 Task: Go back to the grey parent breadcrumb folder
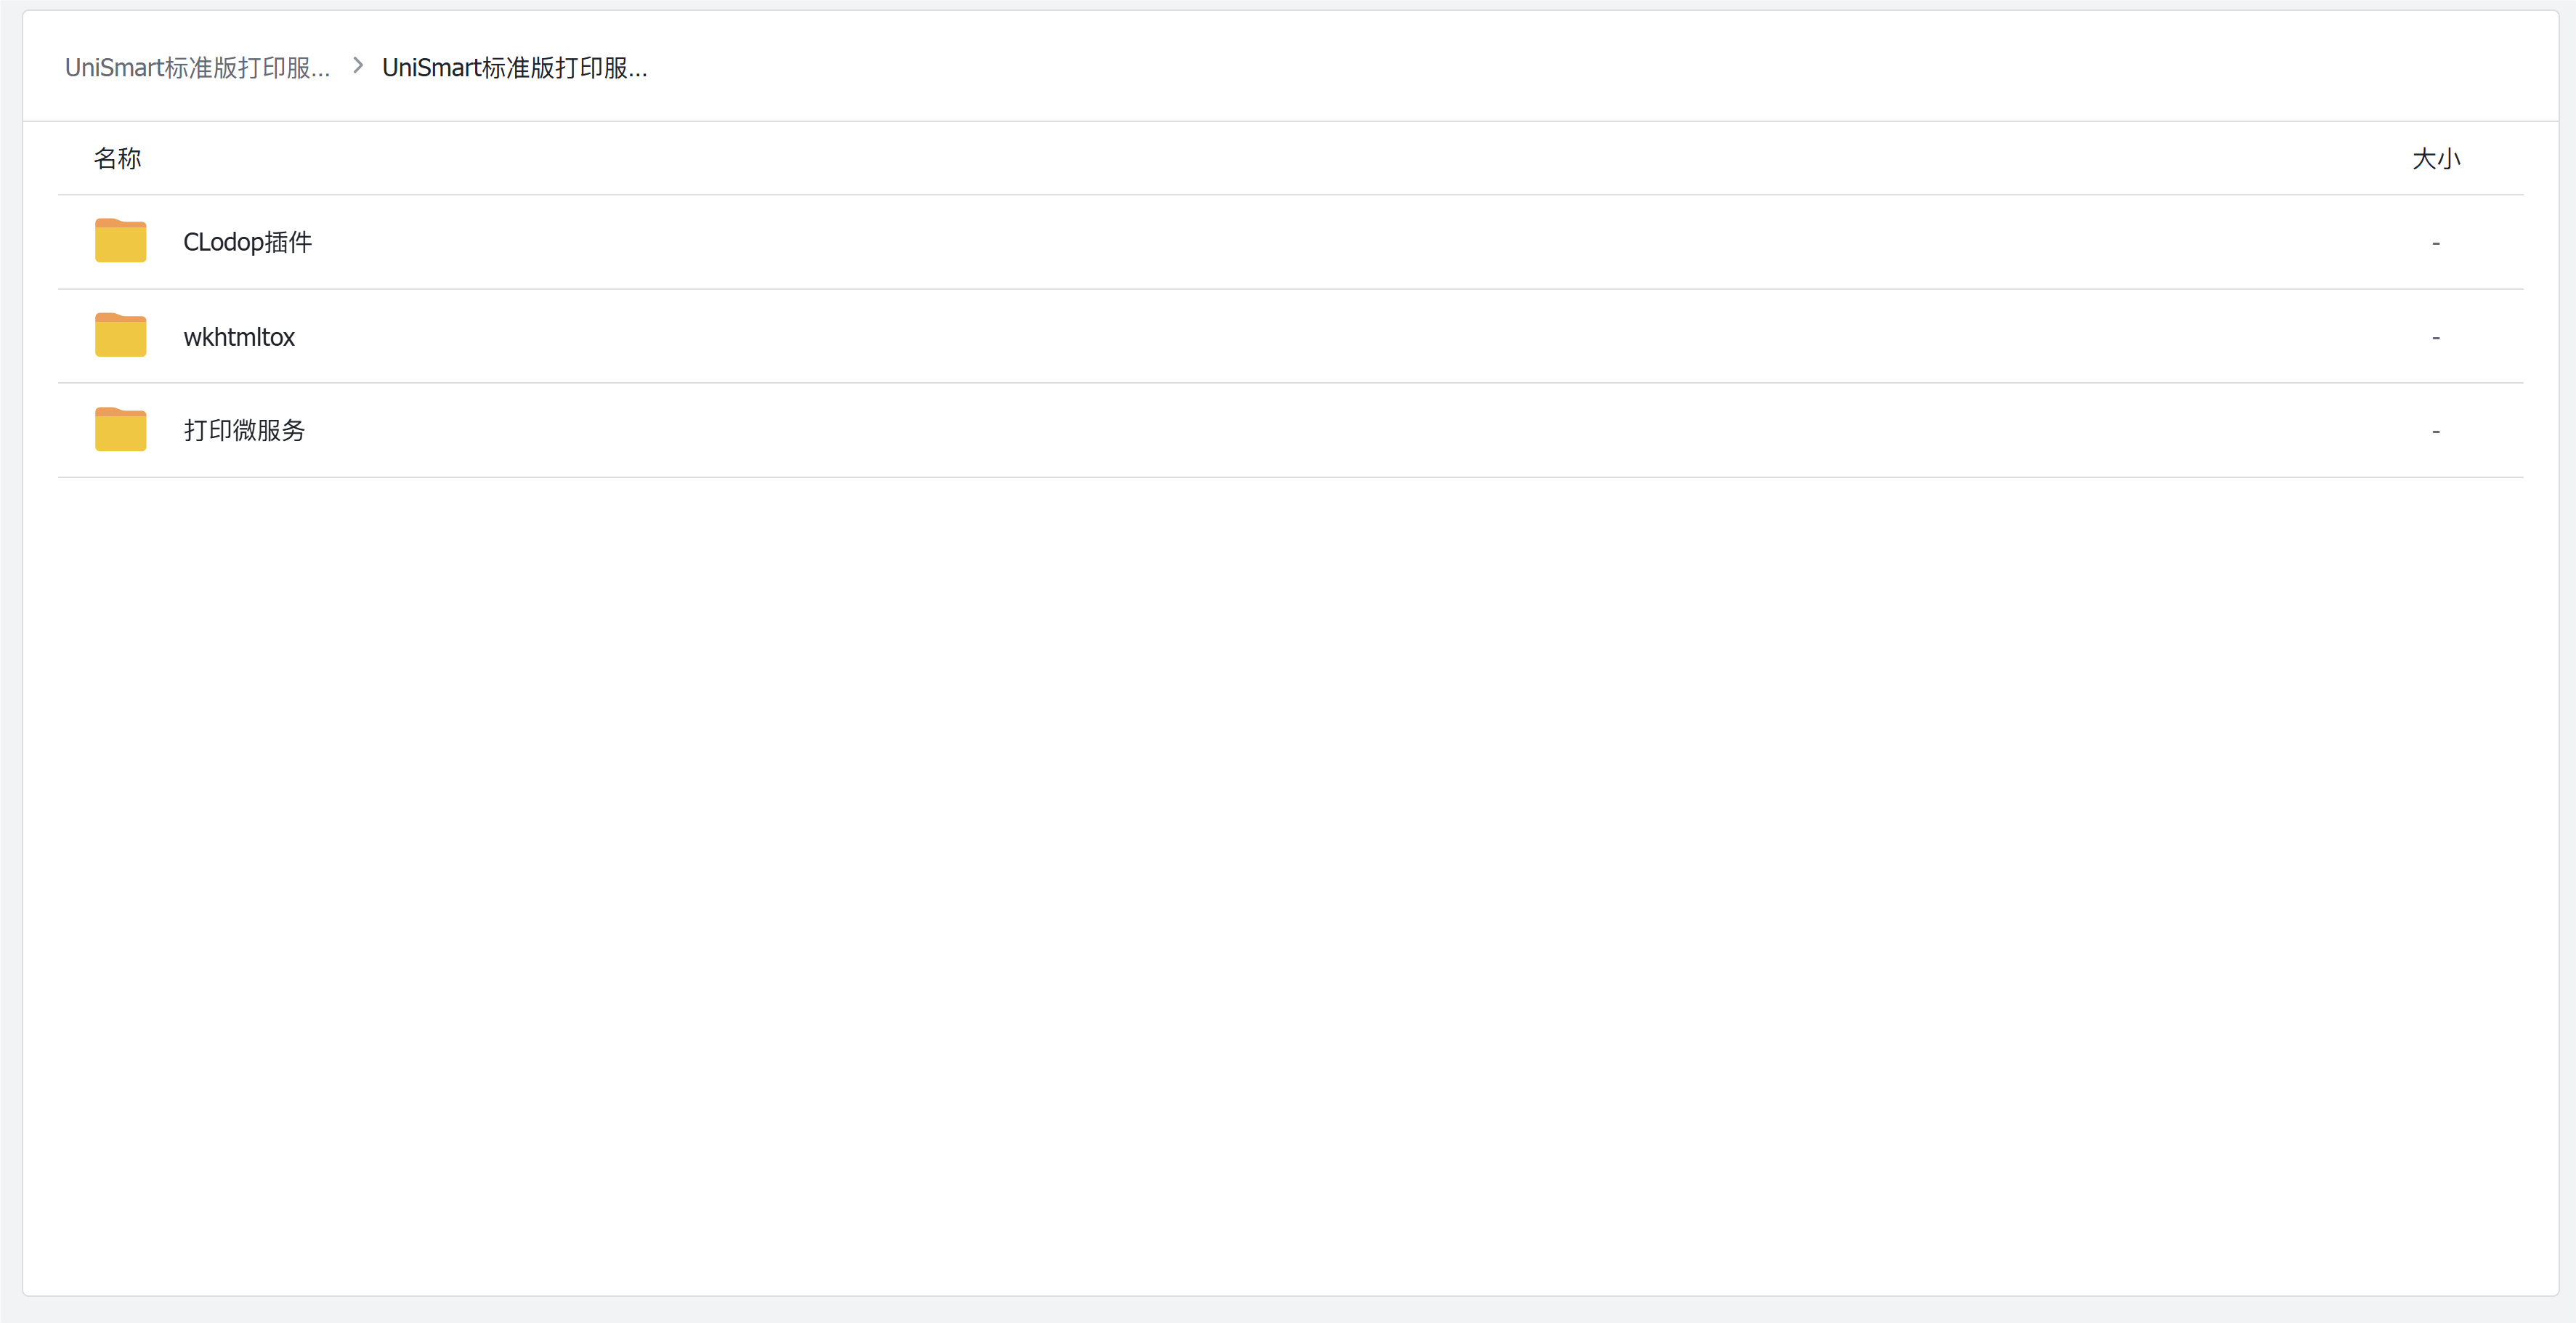click(x=197, y=68)
